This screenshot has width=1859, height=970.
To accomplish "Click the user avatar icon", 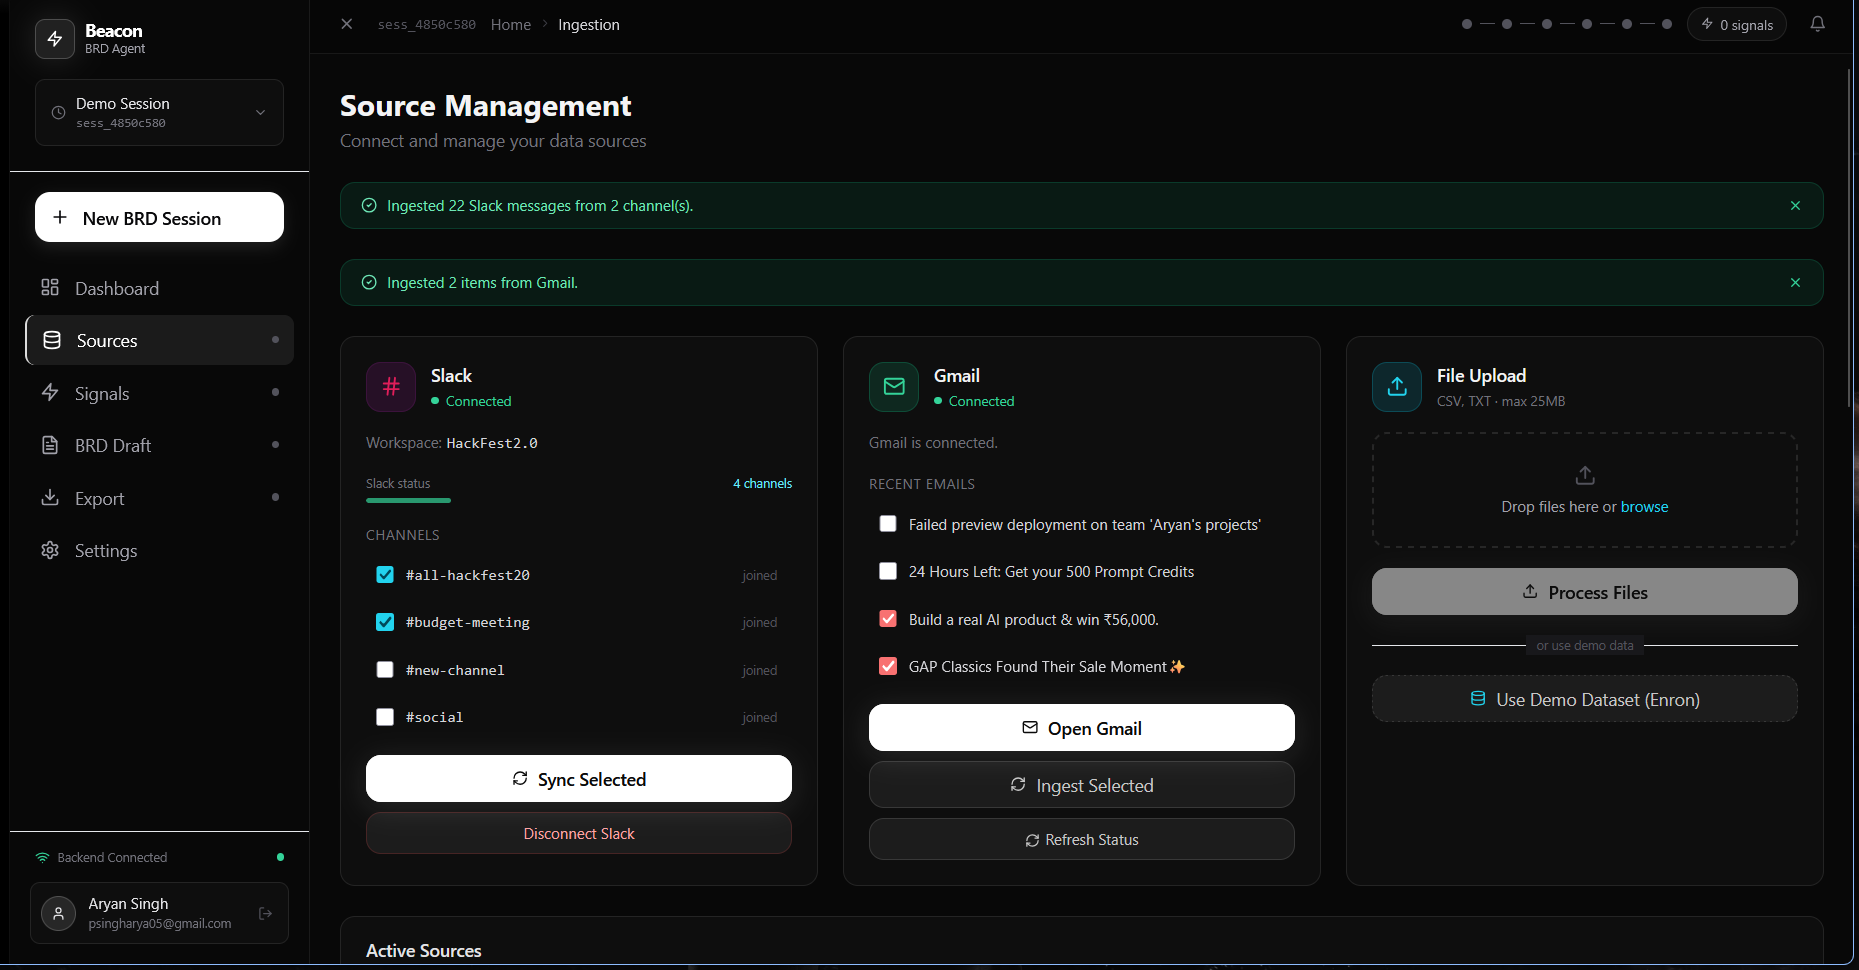I will [x=59, y=913].
